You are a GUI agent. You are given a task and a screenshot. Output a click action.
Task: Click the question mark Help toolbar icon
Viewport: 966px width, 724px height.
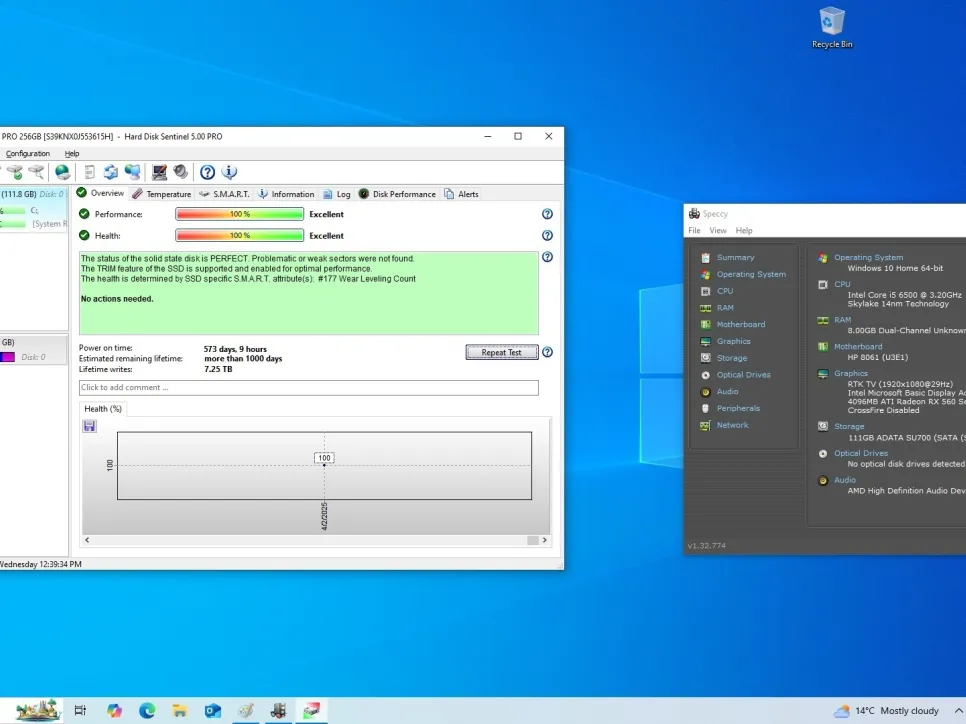point(208,172)
